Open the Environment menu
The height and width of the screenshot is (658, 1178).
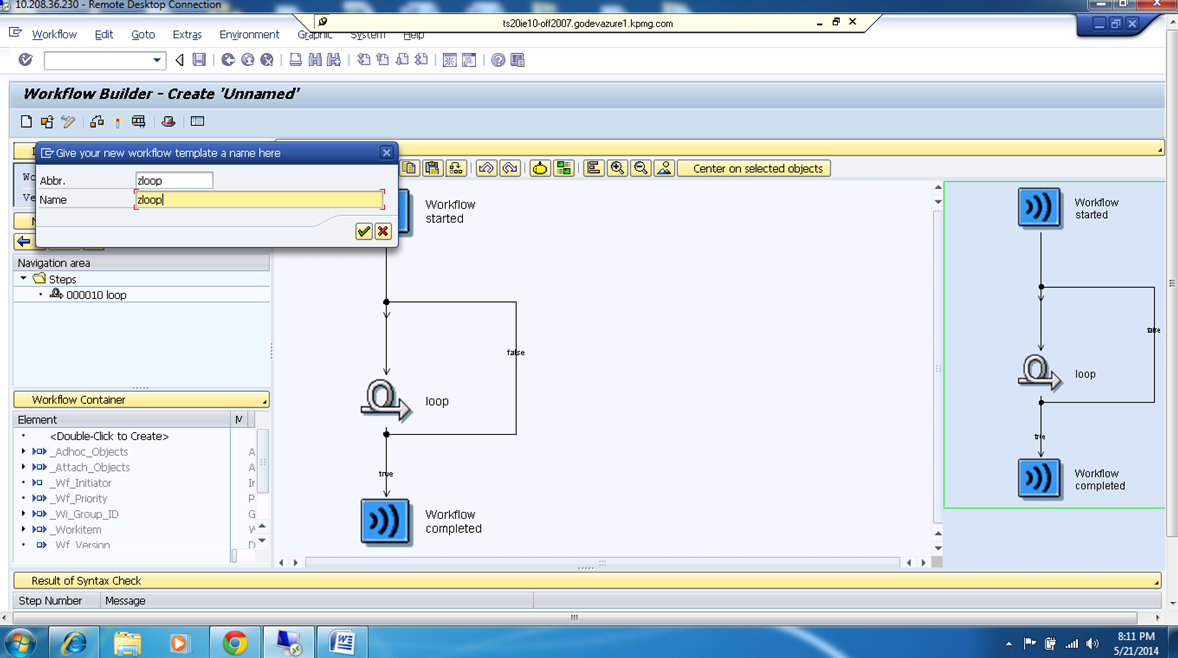248,34
